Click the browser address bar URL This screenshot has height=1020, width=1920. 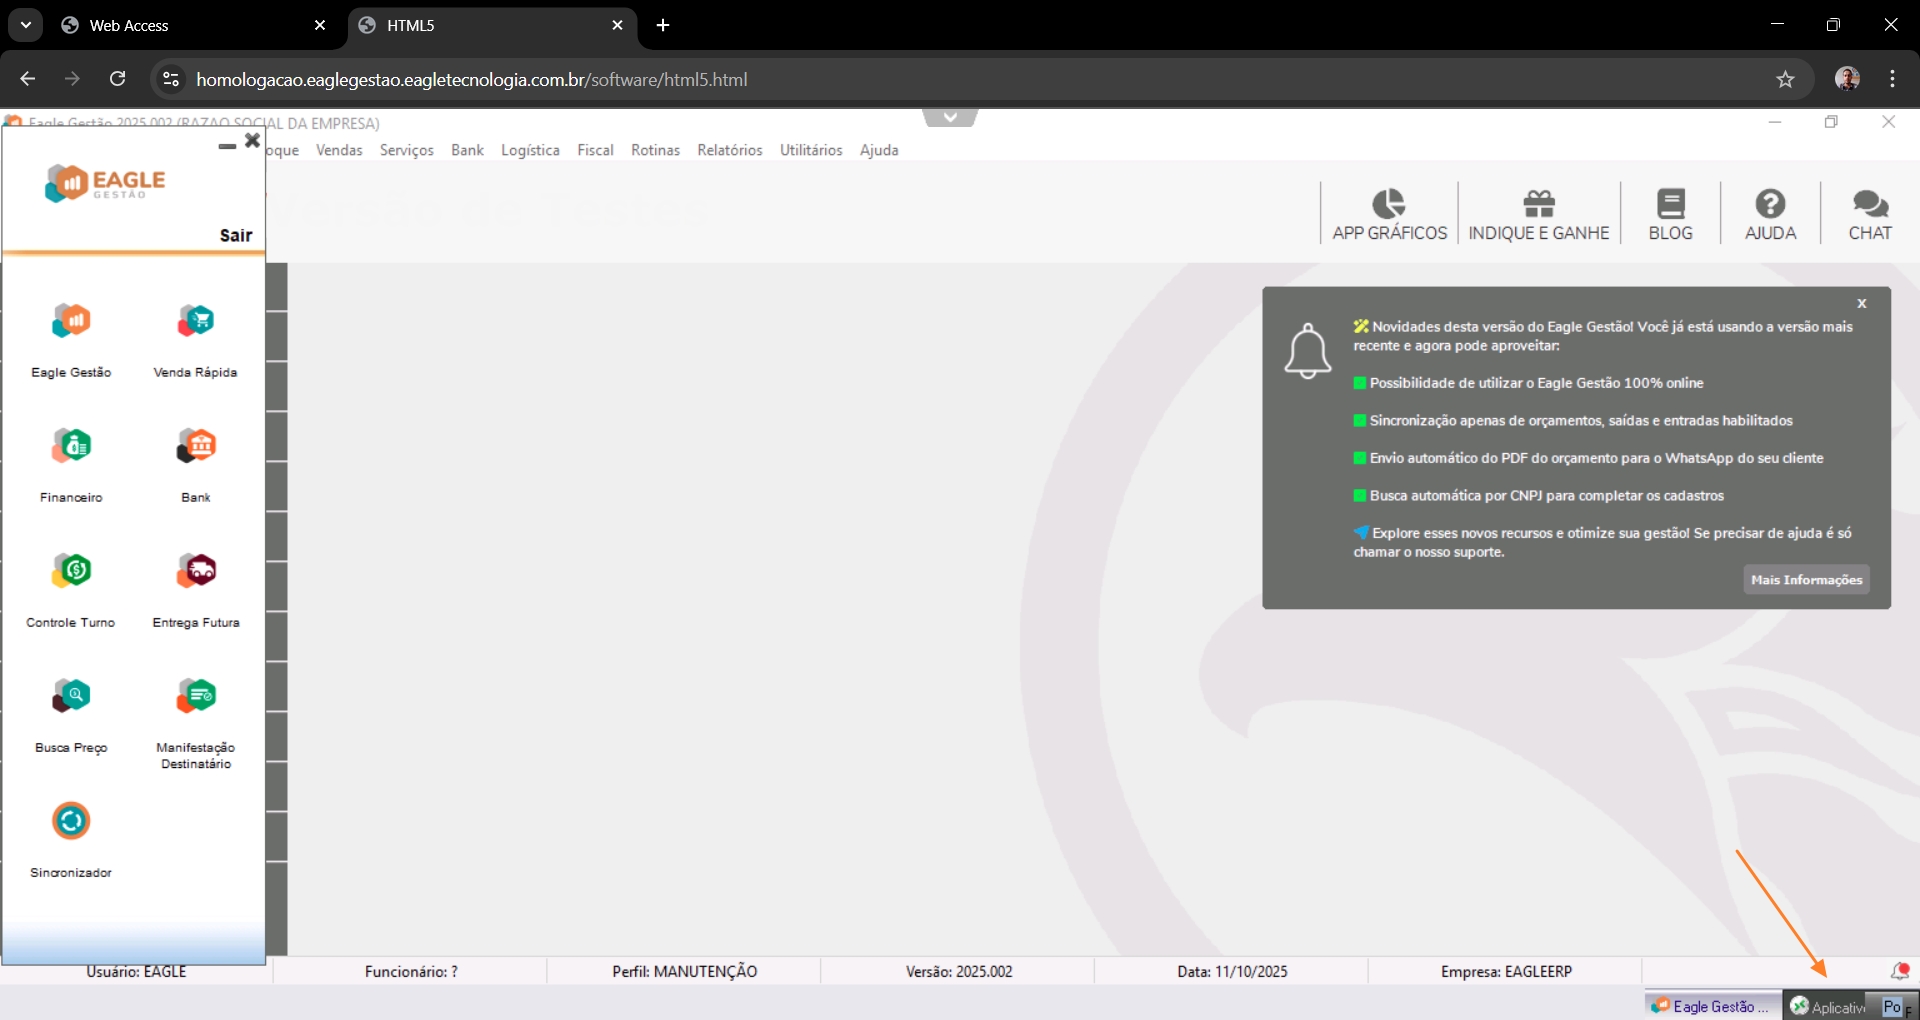[471, 79]
